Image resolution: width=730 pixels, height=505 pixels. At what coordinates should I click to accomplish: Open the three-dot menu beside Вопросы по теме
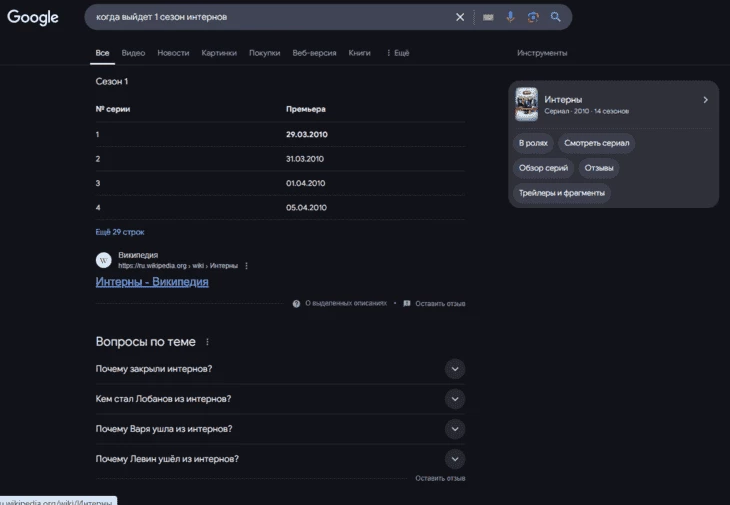(x=207, y=342)
